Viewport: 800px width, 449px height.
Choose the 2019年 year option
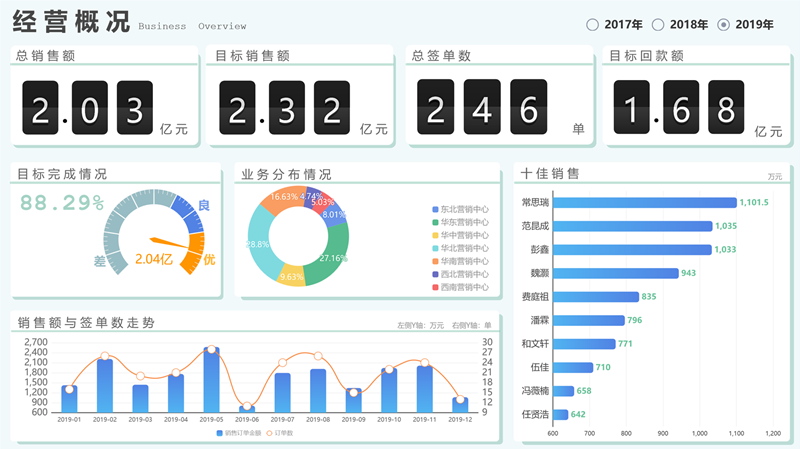(x=723, y=24)
